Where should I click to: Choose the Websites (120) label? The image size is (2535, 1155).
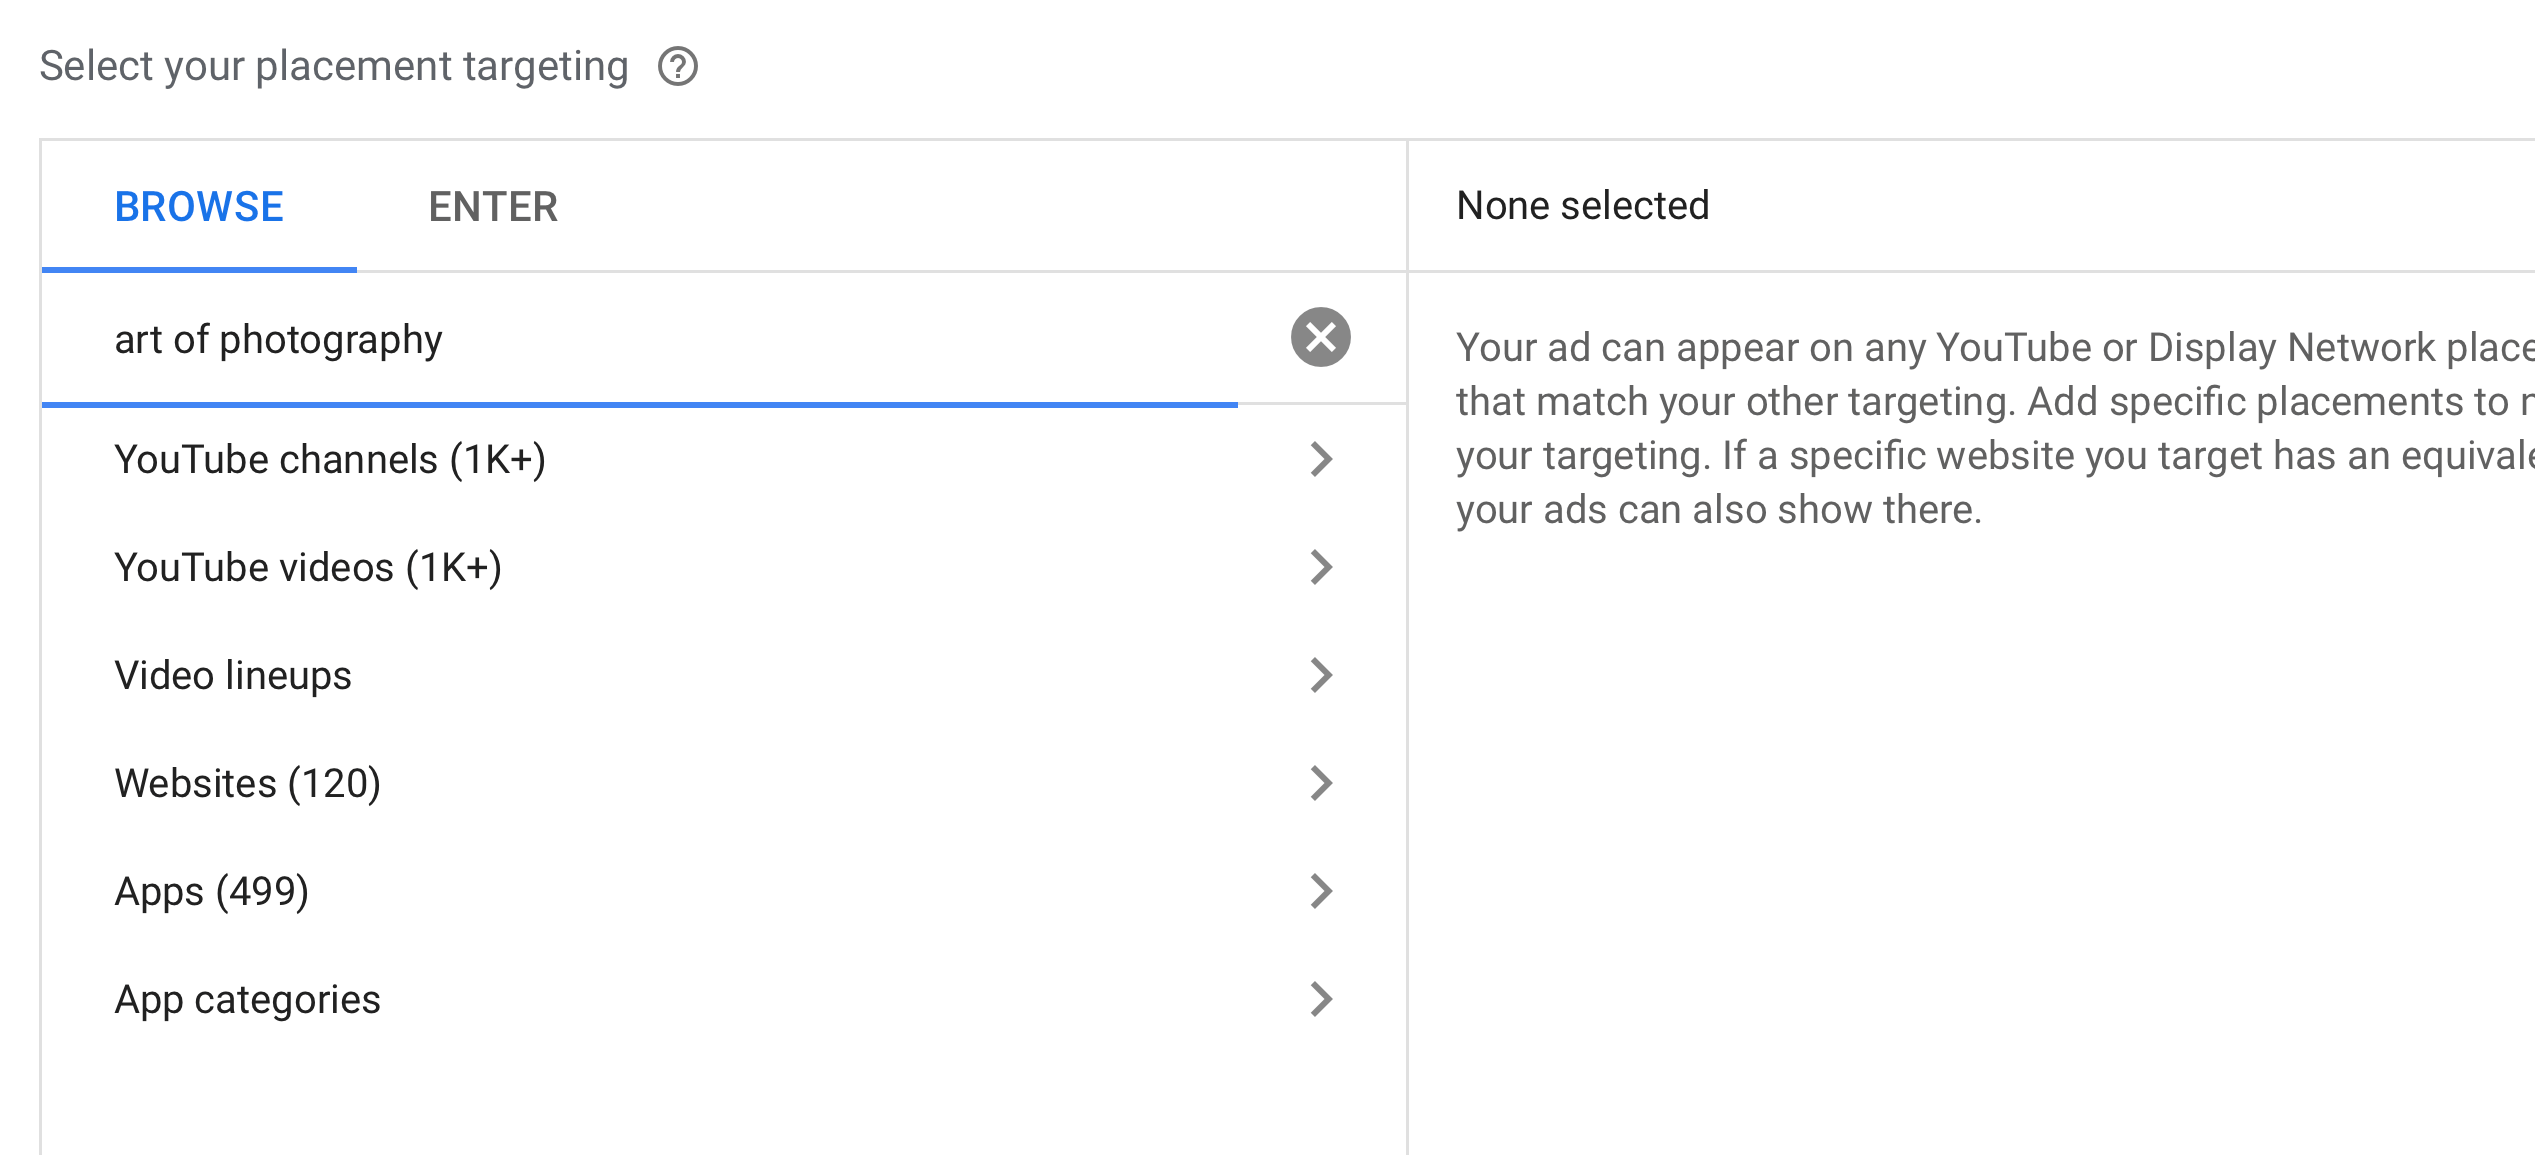[x=248, y=783]
